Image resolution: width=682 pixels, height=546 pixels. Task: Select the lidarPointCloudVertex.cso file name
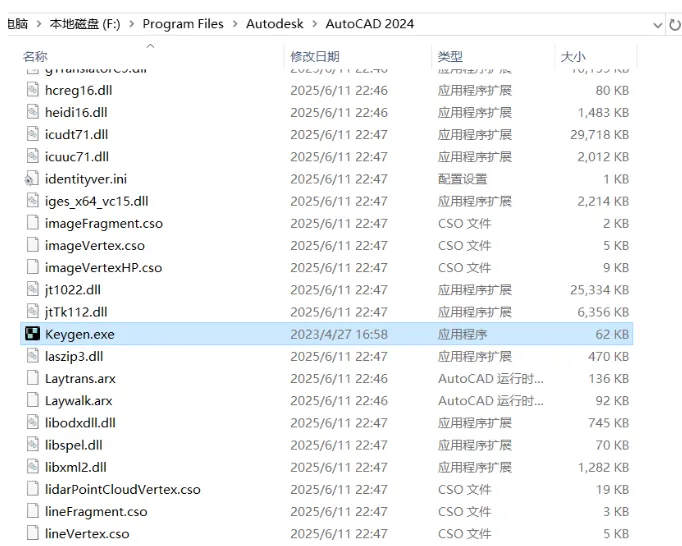[123, 489]
